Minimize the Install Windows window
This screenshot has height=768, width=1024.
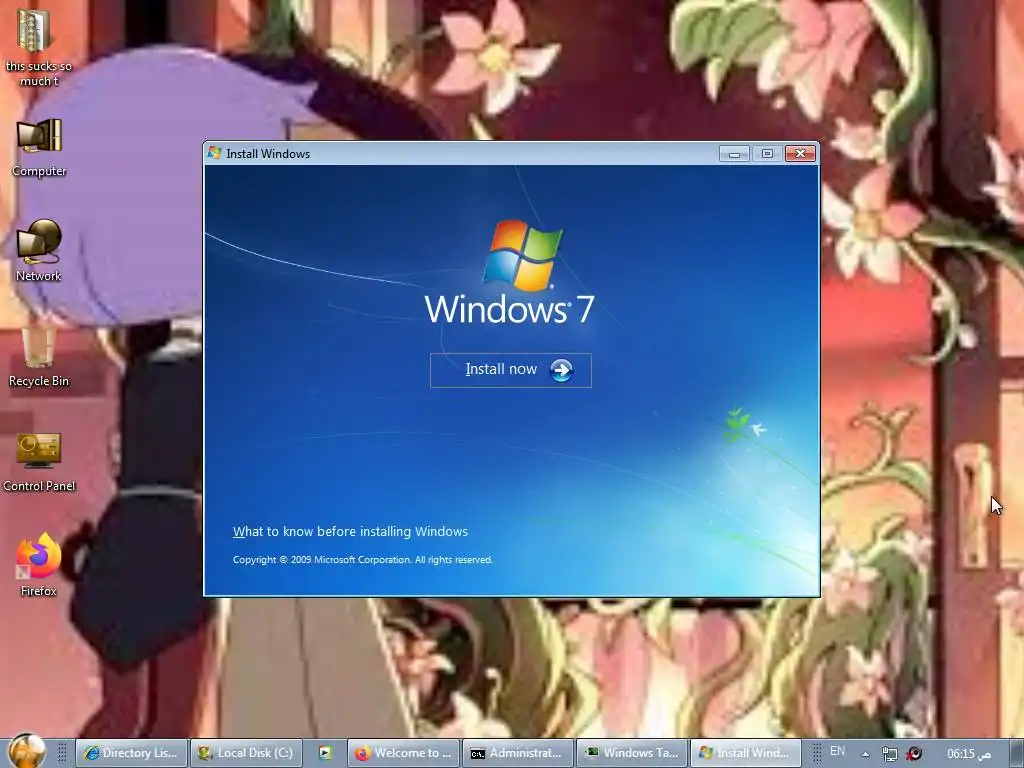pyautogui.click(x=734, y=153)
